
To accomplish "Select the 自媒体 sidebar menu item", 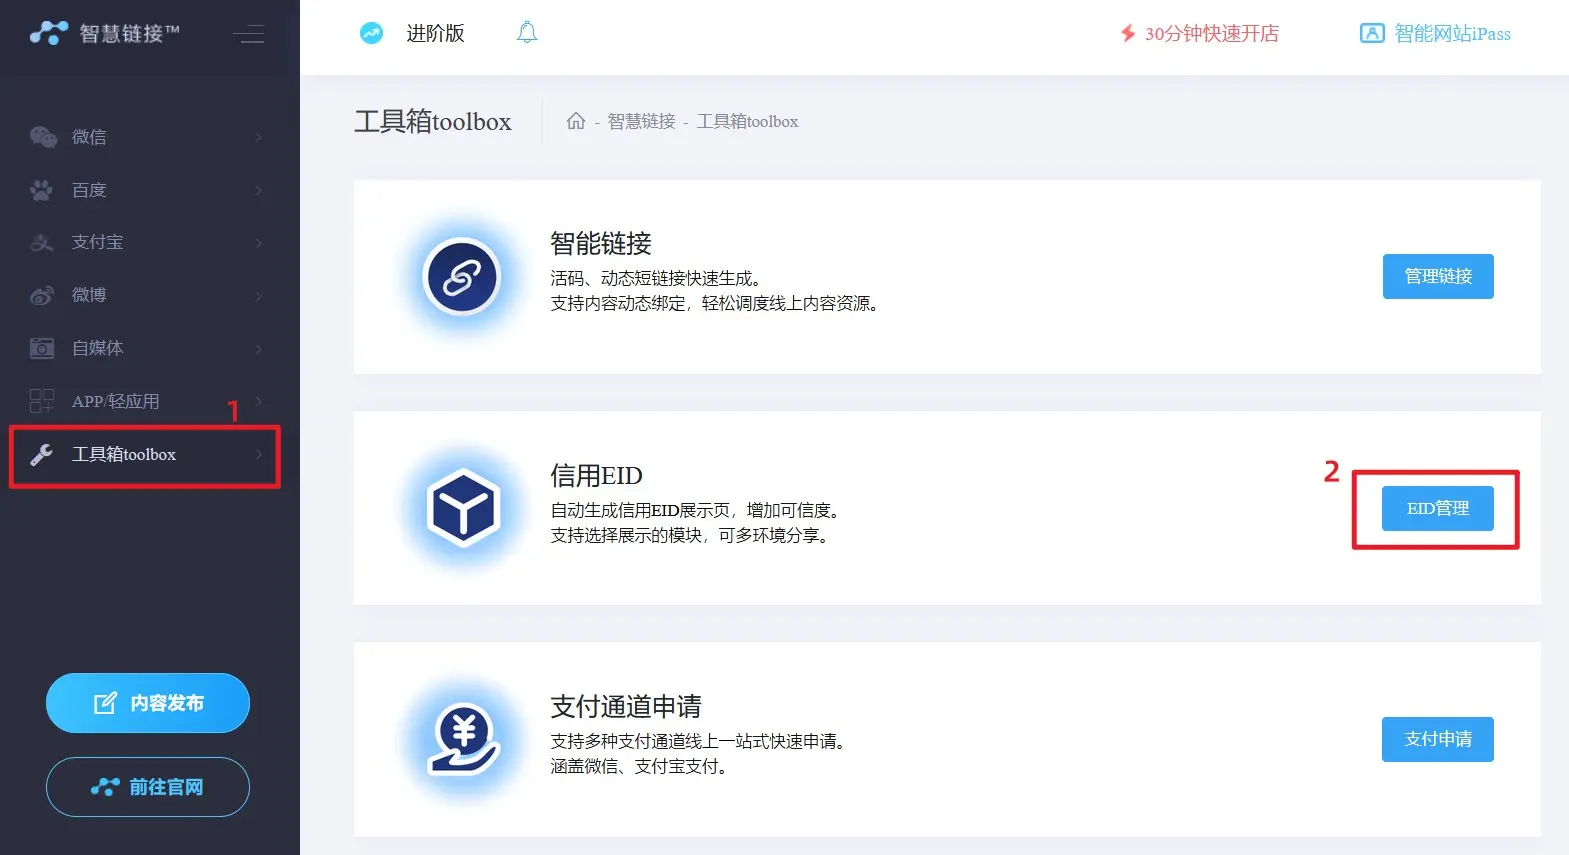I will click(x=97, y=348).
